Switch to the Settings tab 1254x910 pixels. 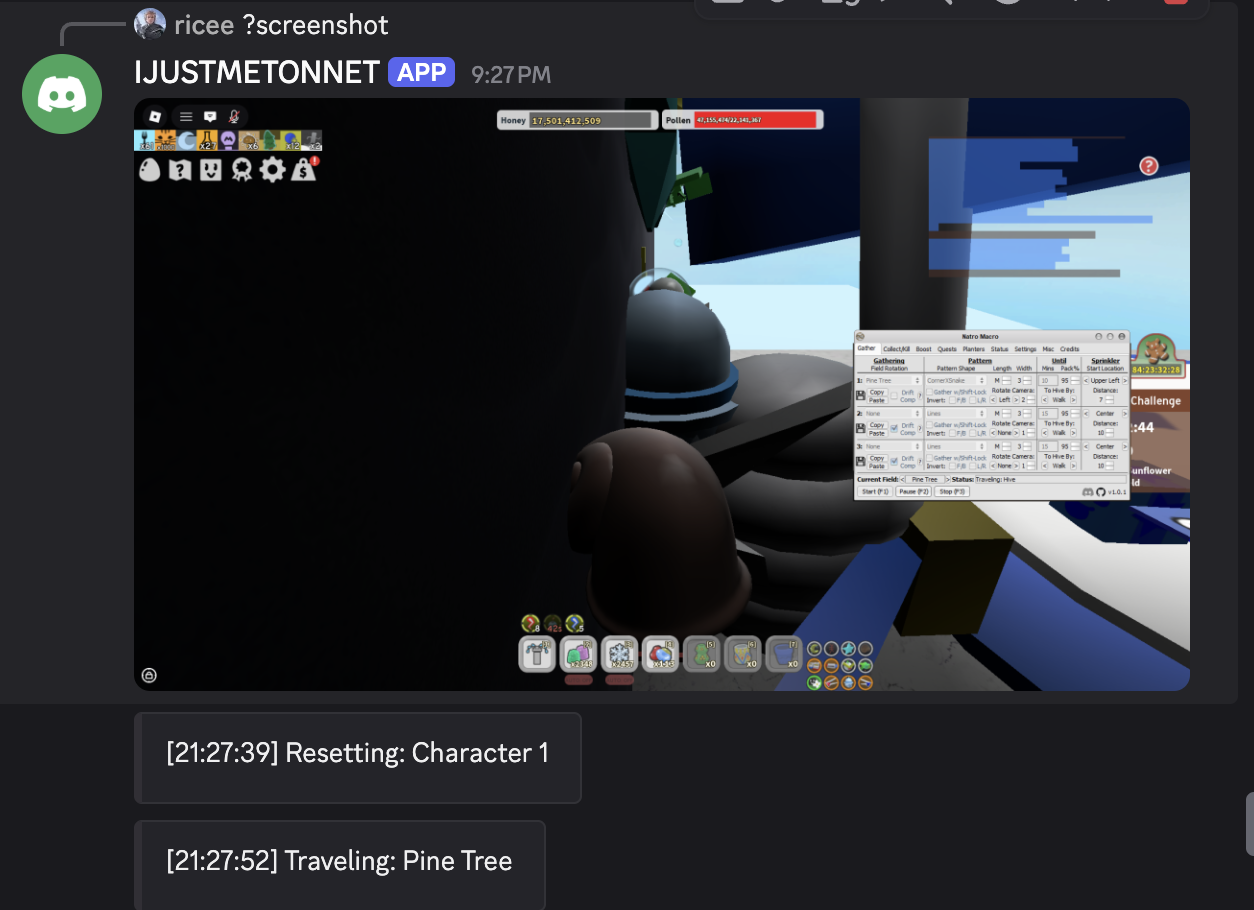click(x=1025, y=349)
